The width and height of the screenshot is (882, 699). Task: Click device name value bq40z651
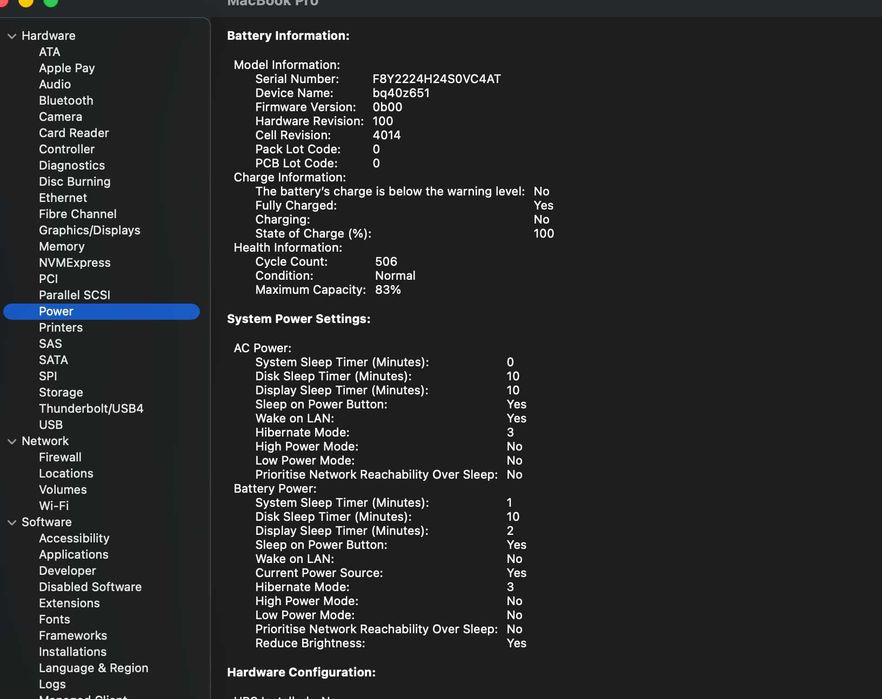401,93
